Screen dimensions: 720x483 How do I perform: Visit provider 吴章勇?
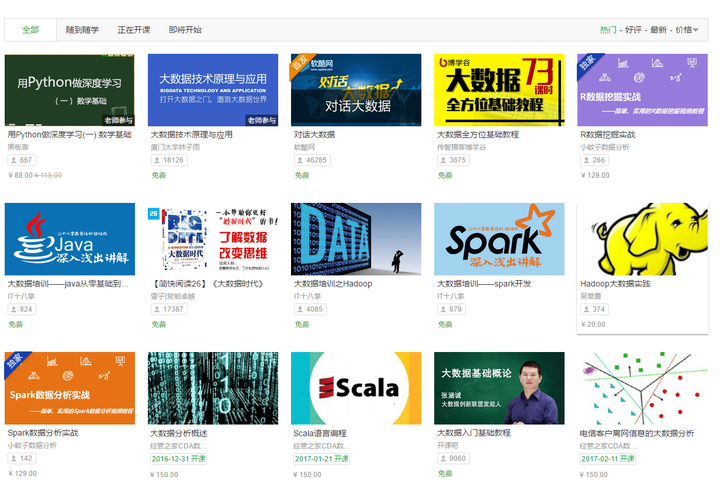pos(591,297)
